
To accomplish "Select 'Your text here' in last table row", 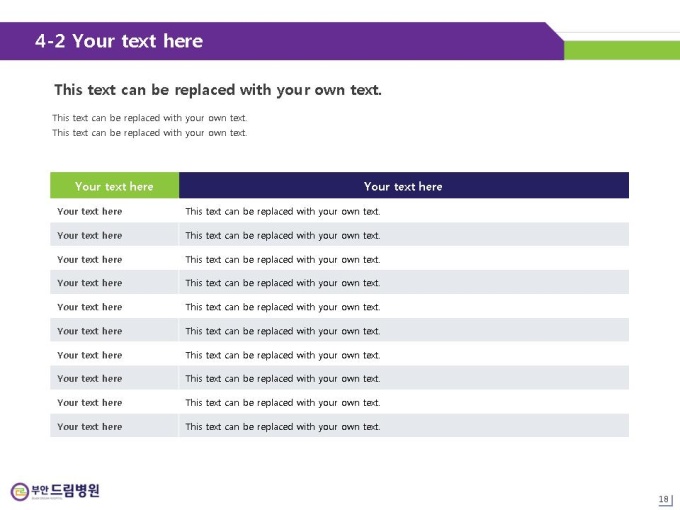I will pyautogui.click(x=90, y=427).
